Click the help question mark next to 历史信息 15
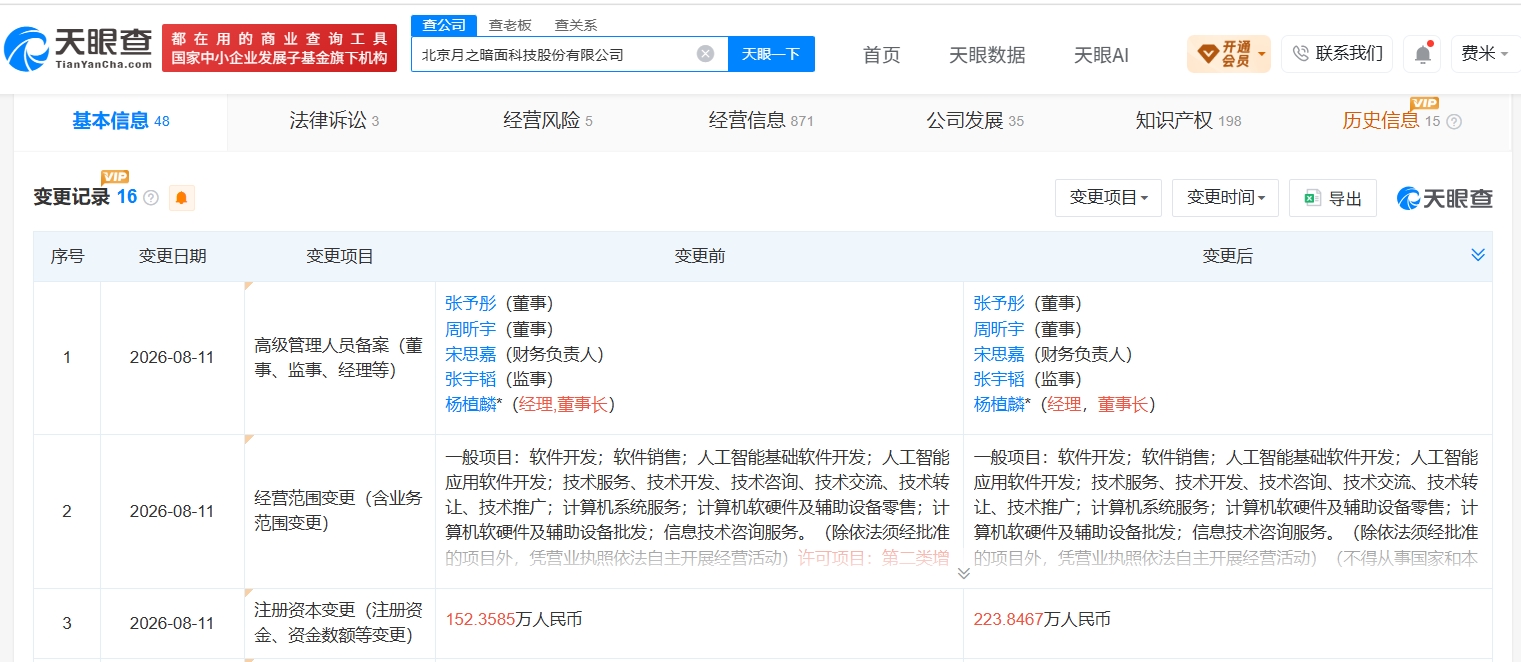1521x662 pixels. click(x=1454, y=121)
